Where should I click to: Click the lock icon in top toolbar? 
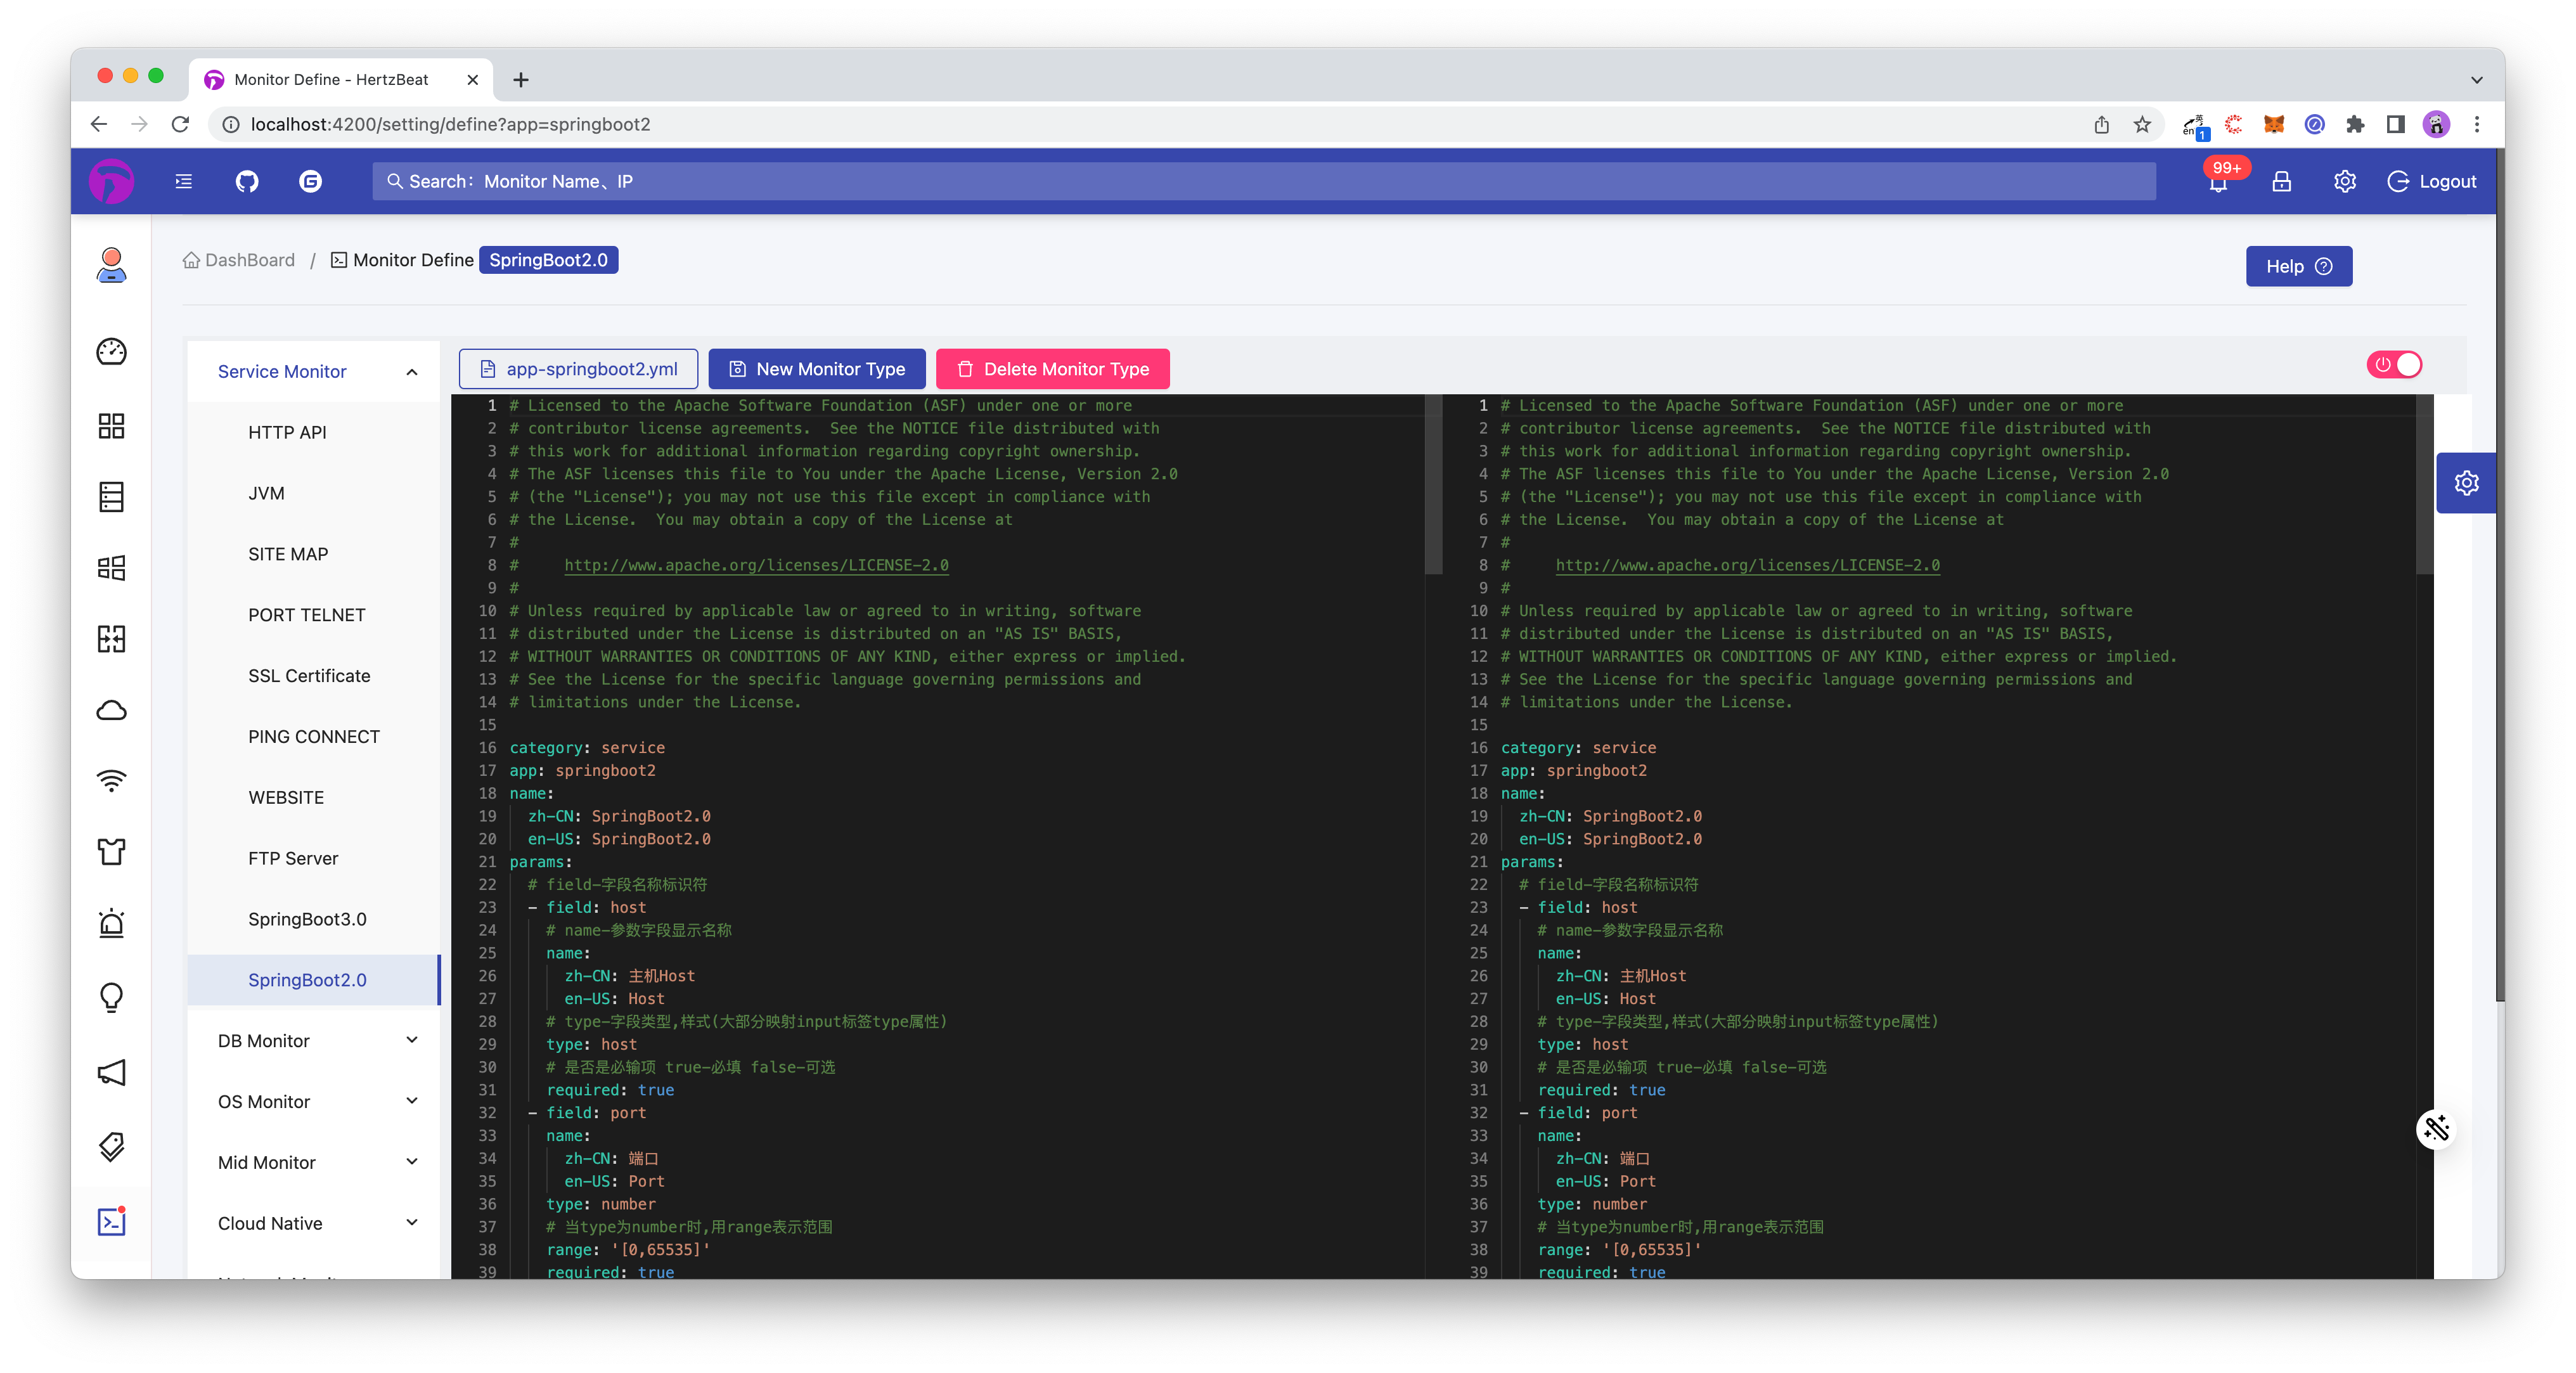point(2279,183)
